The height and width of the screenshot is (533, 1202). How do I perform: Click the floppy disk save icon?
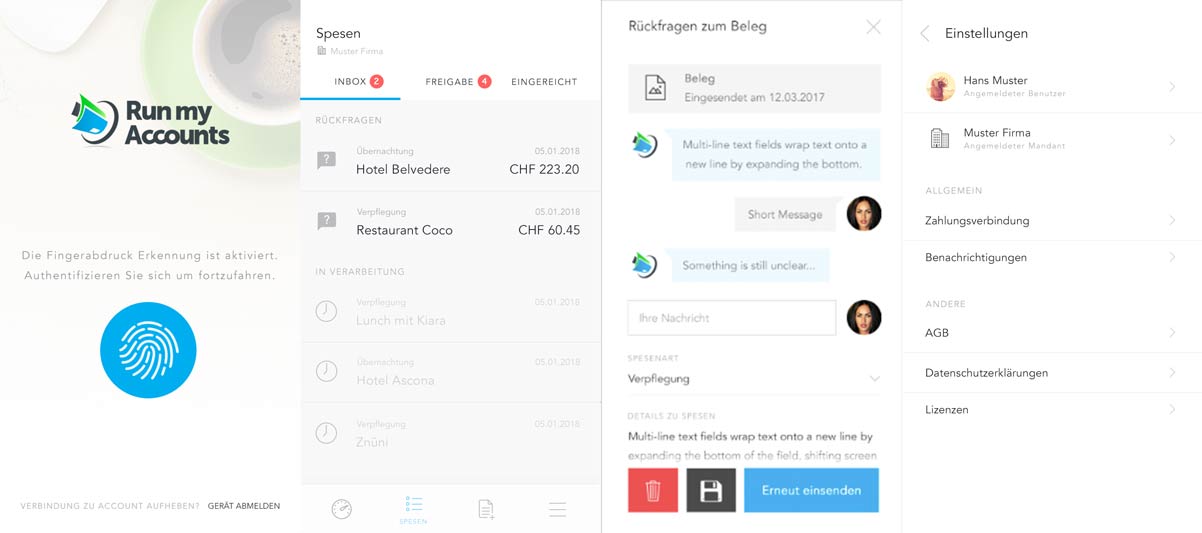pos(711,491)
